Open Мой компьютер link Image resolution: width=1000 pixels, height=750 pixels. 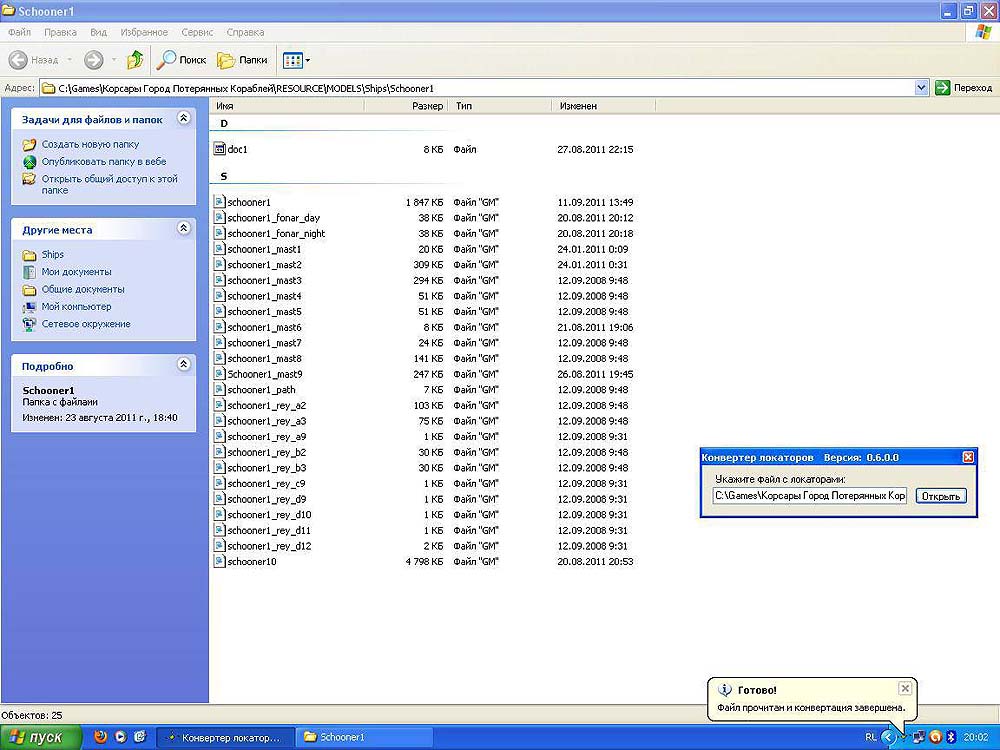(x=77, y=306)
